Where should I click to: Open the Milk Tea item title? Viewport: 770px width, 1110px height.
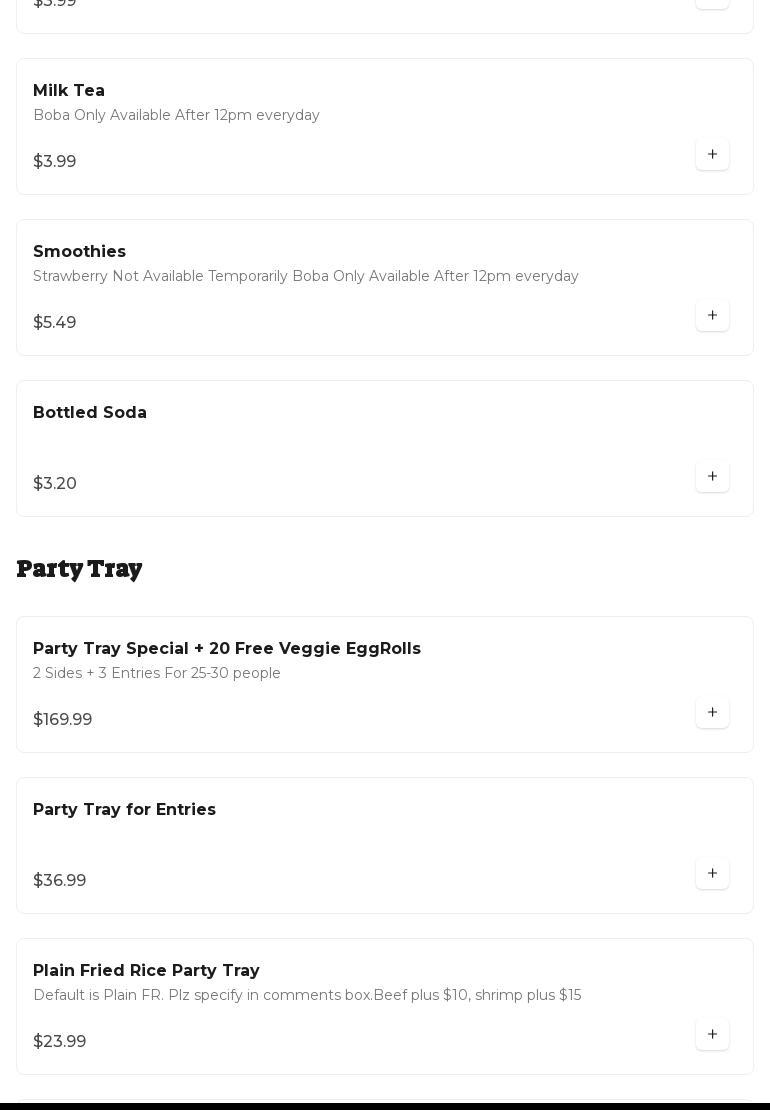69,91
